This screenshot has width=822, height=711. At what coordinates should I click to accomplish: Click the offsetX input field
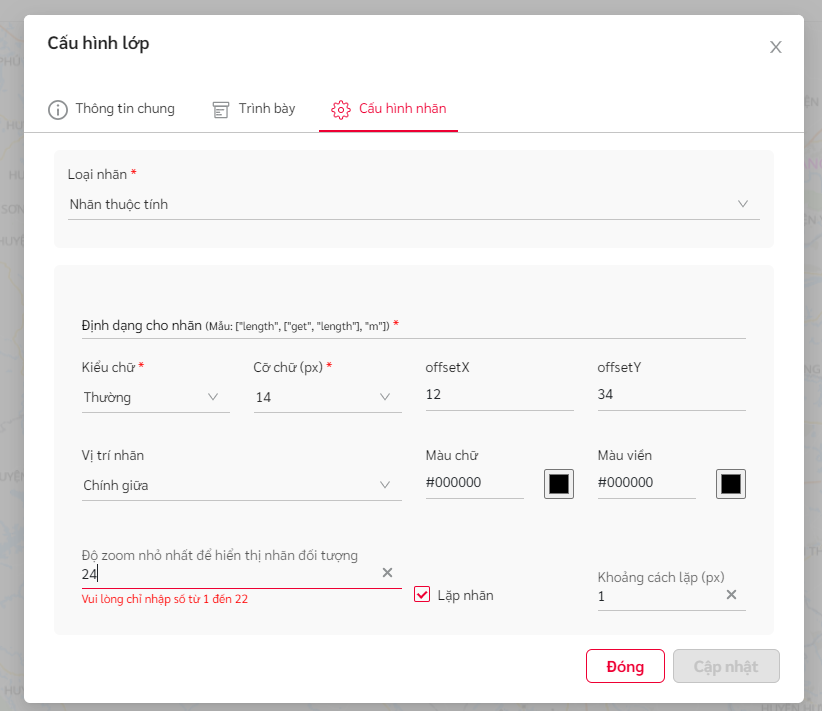pos(499,395)
